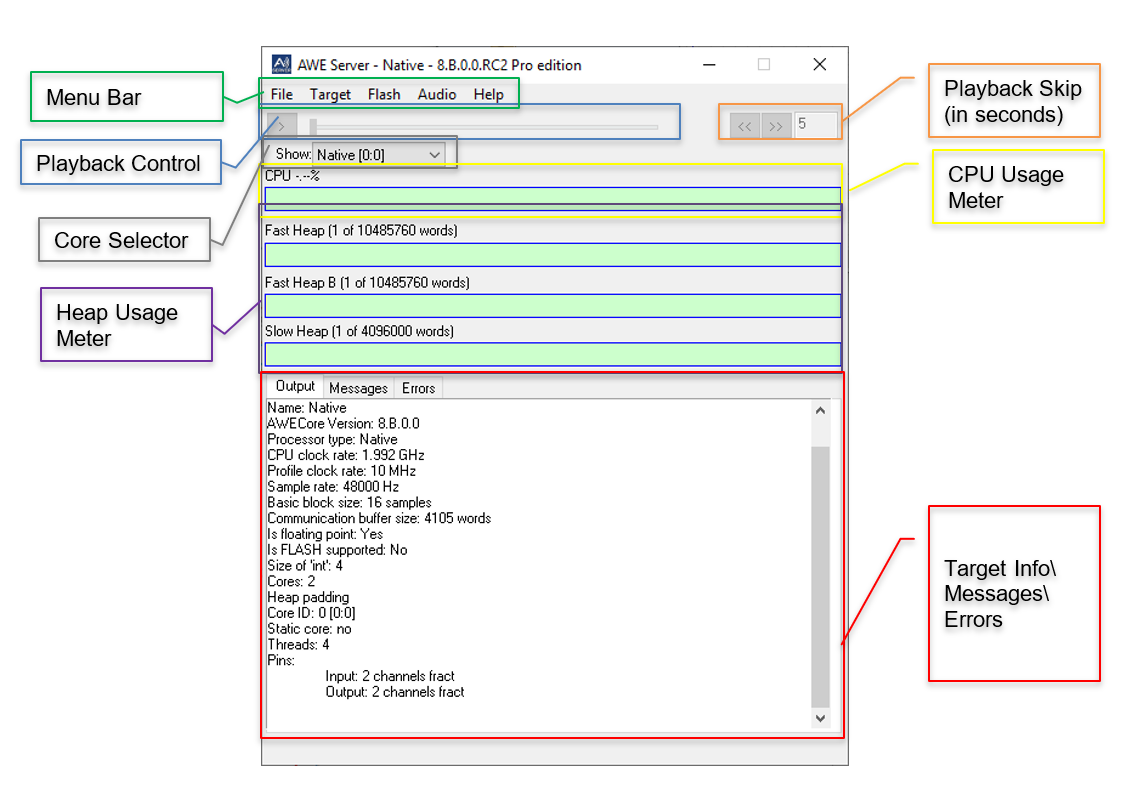Click the playback skip seconds field showing 5
1145x808 pixels.
pyautogui.click(x=815, y=124)
